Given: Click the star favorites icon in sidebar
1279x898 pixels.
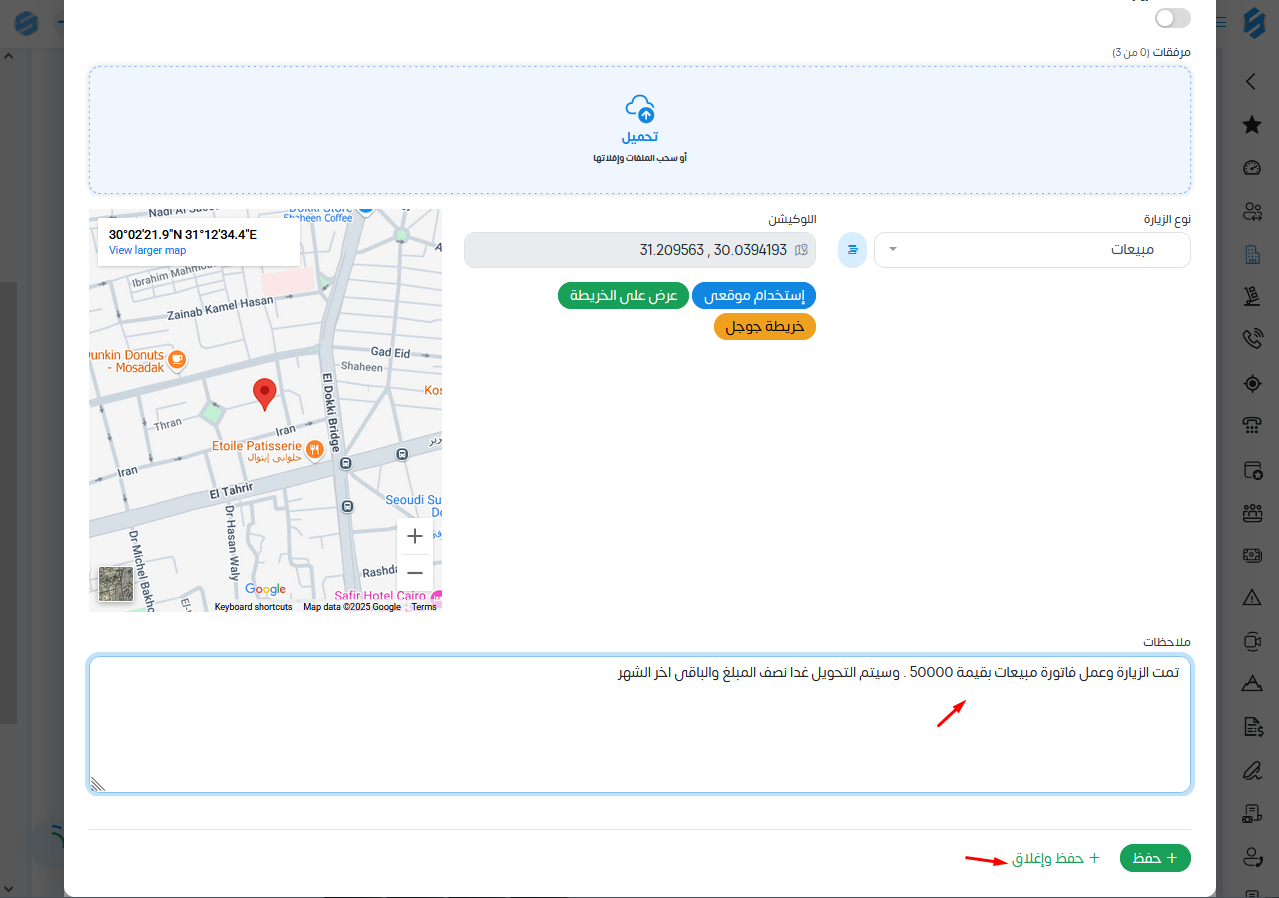Looking at the screenshot, I should [1251, 125].
